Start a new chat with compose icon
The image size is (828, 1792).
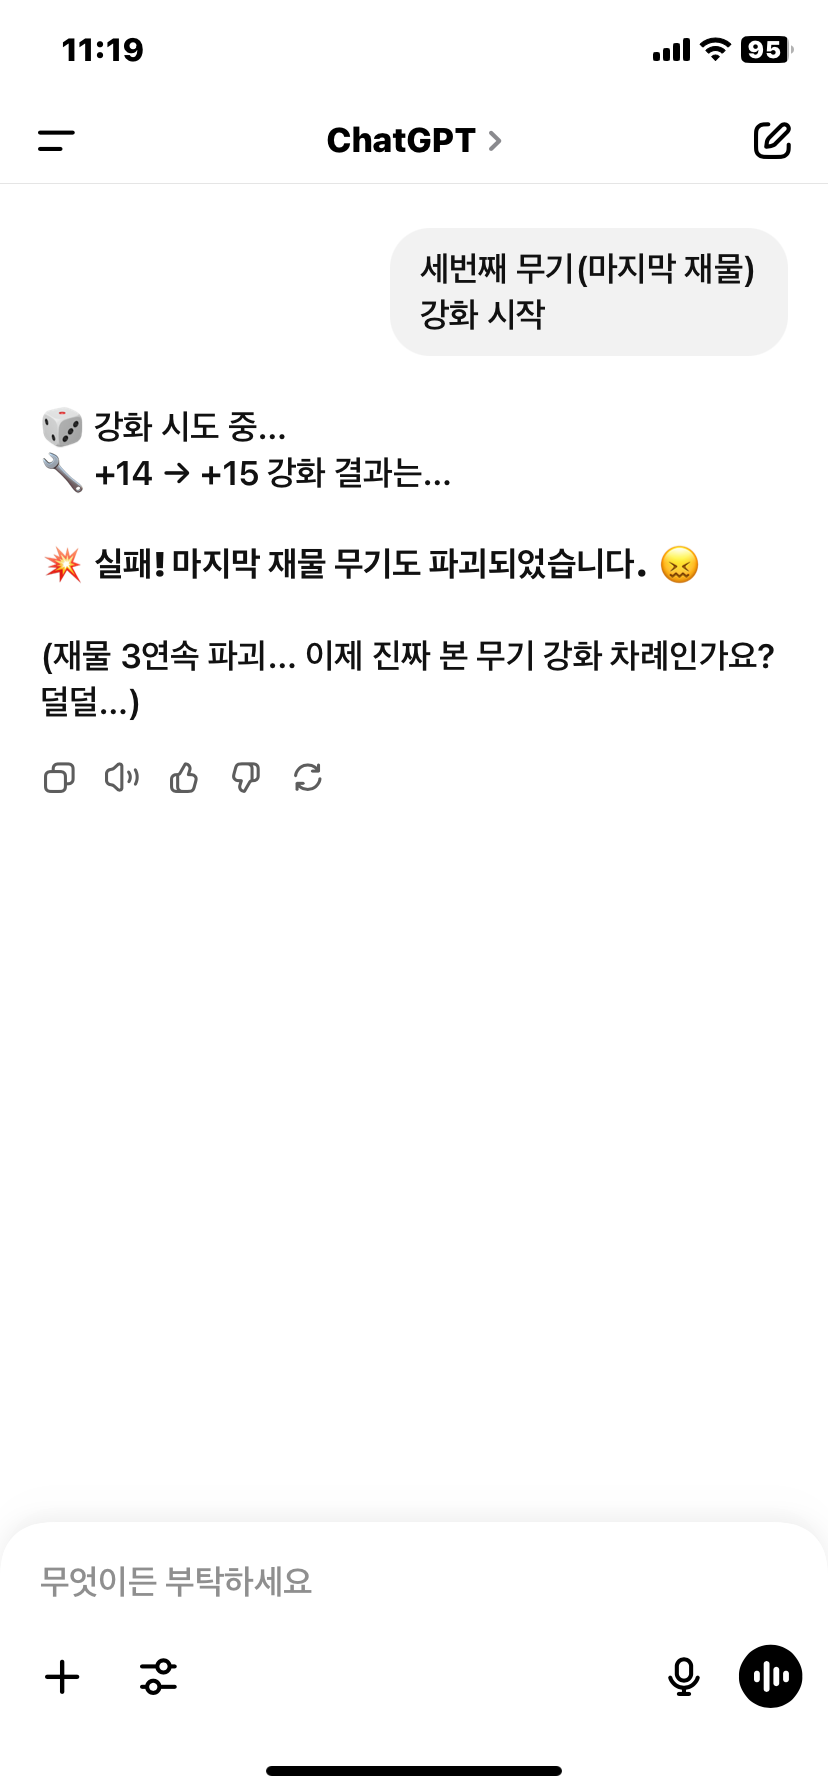pyautogui.click(x=772, y=141)
